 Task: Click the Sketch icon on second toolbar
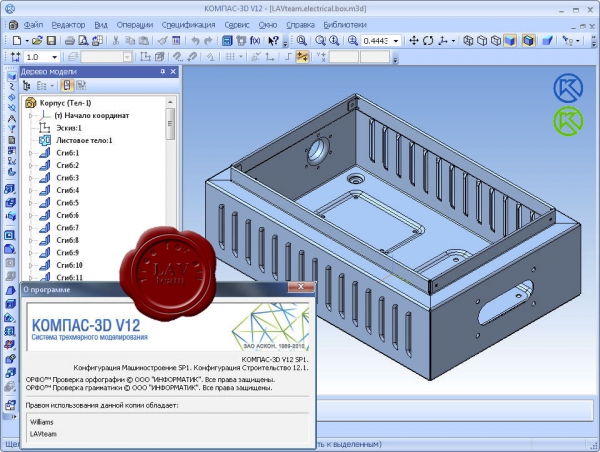[x=145, y=57]
